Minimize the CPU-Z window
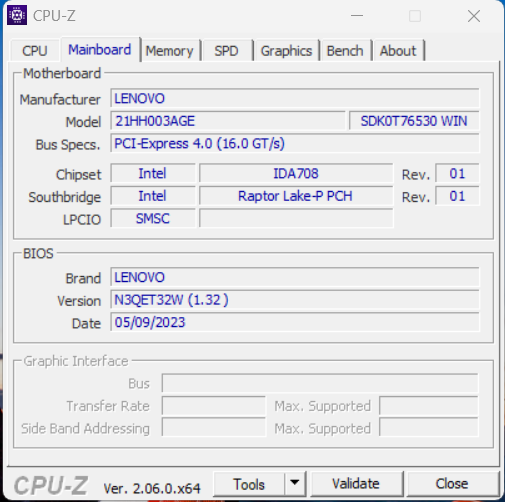The image size is (505, 502). click(x=357, y=15)
